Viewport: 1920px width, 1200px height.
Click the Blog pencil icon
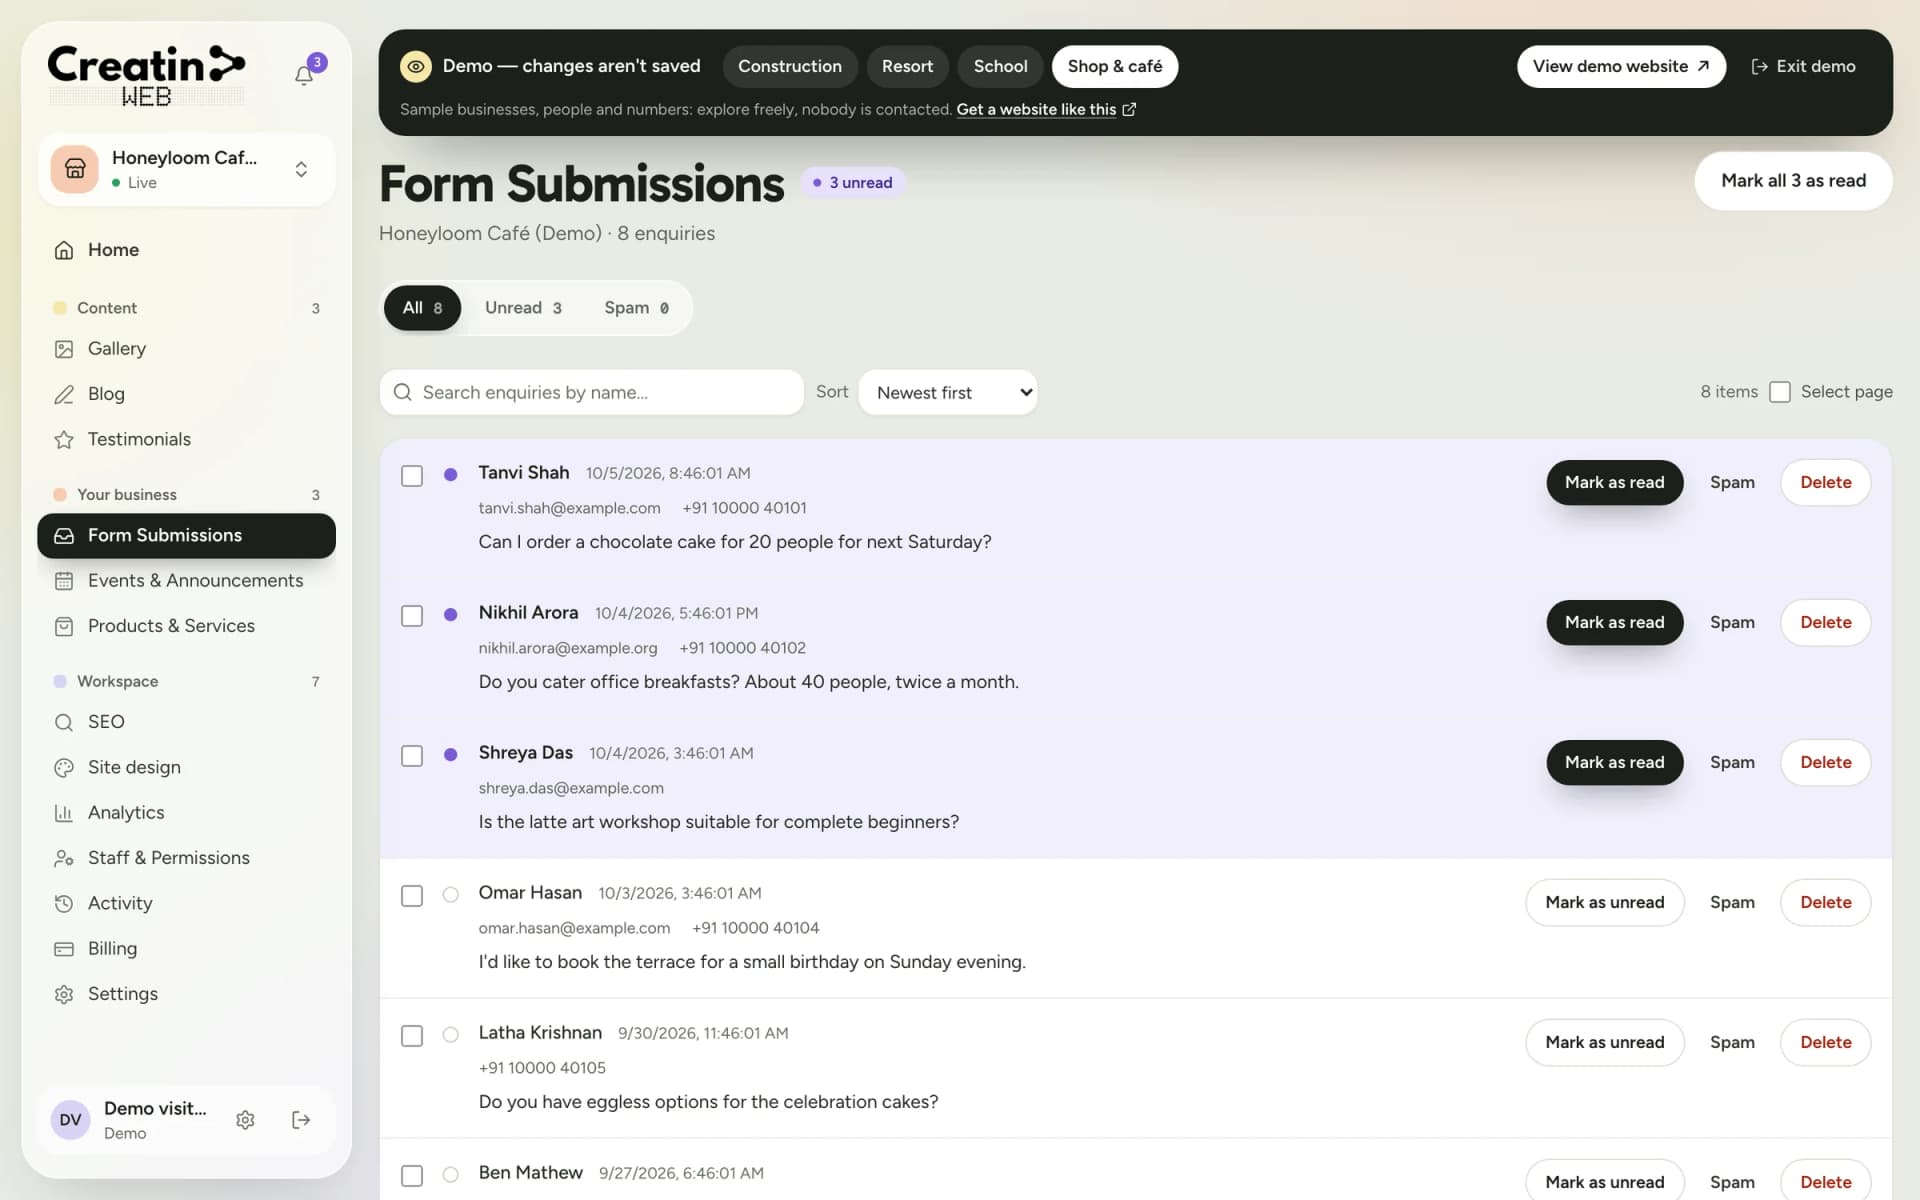point(64,394)
